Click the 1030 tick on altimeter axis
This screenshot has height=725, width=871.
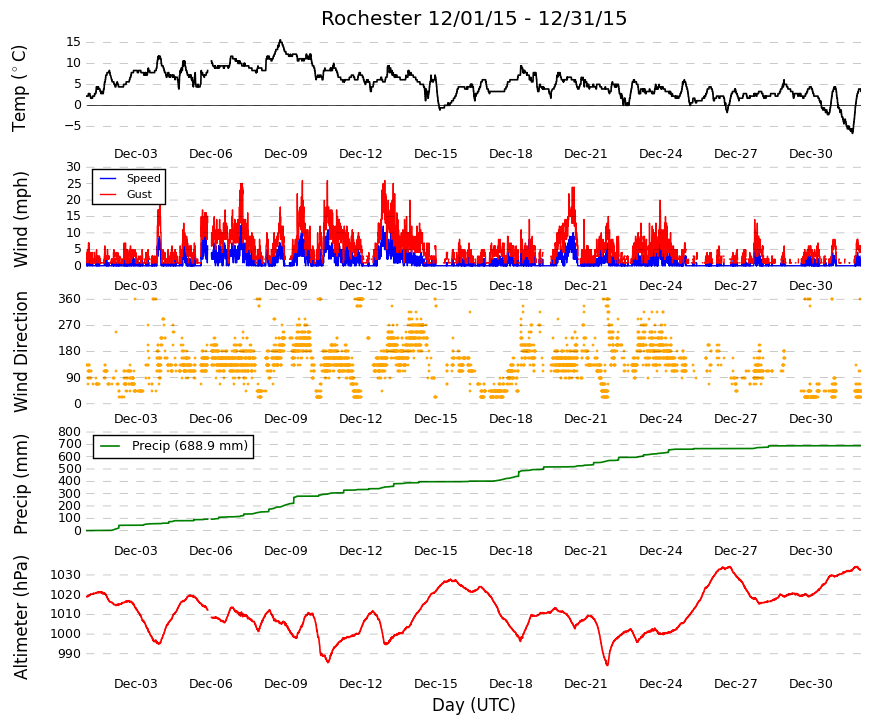coord(66,575)
